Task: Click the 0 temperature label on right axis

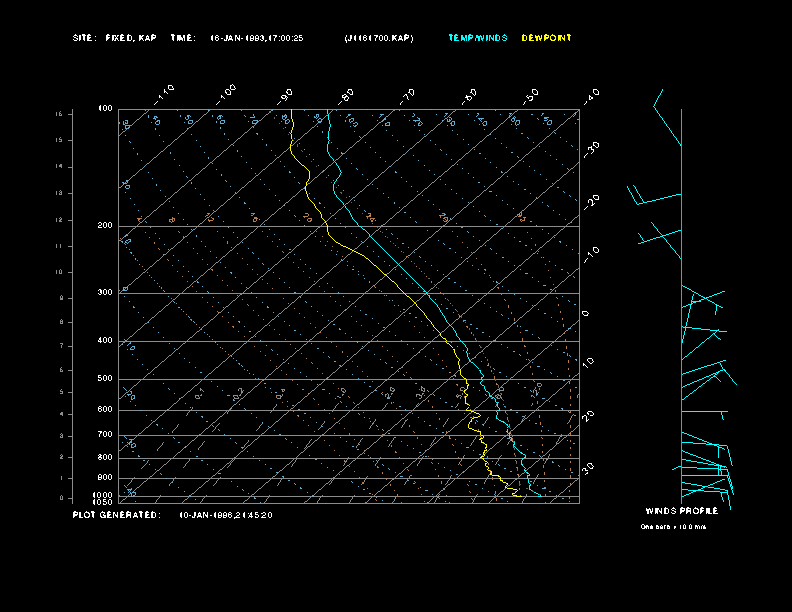Action: [586, 313]
